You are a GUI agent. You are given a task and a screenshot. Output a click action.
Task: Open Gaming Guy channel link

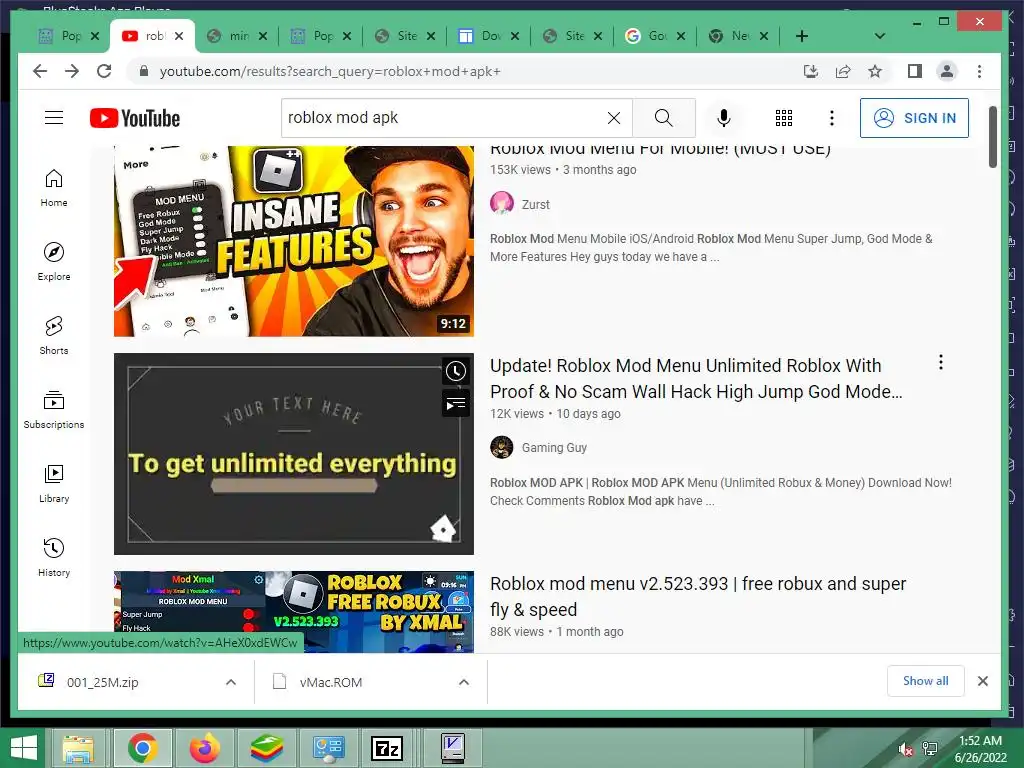point(554,448)
